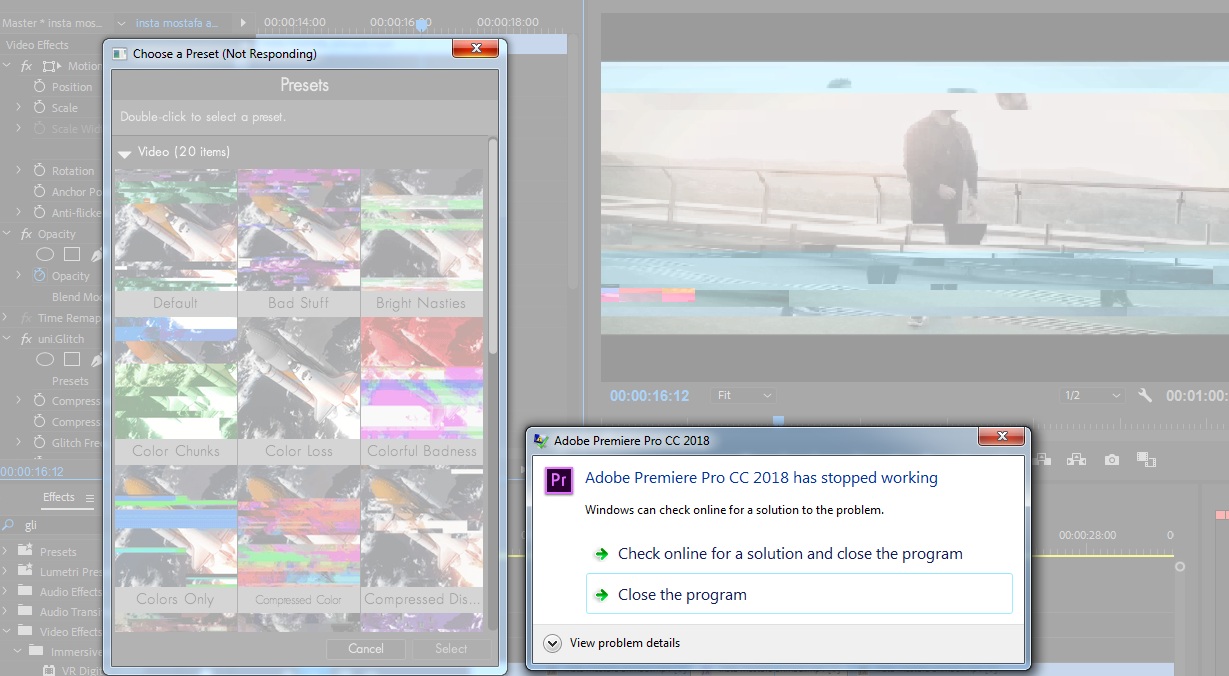Select the Immersive Video folder icon

[x=36, y=652]
